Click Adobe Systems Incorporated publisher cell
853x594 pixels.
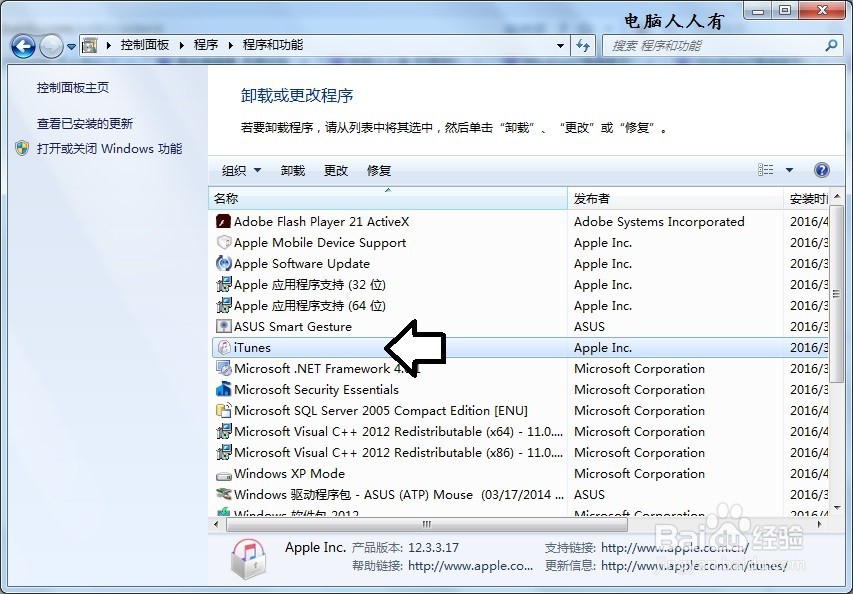point(659,221)
